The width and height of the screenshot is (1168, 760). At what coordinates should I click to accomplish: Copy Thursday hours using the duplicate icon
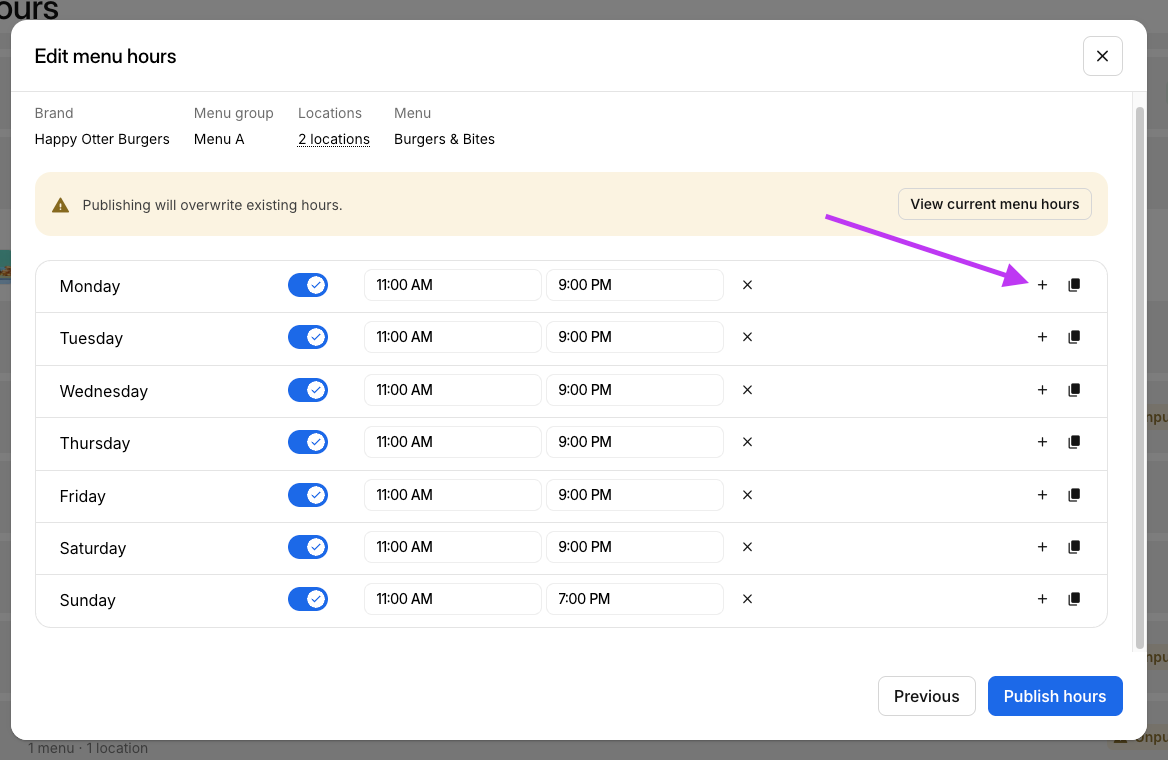1074,442
